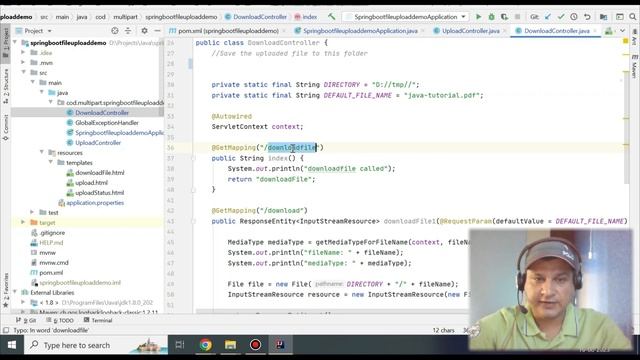
Task: Run with Coverage icon in toolbar
Action: click(x=504, y=17)
